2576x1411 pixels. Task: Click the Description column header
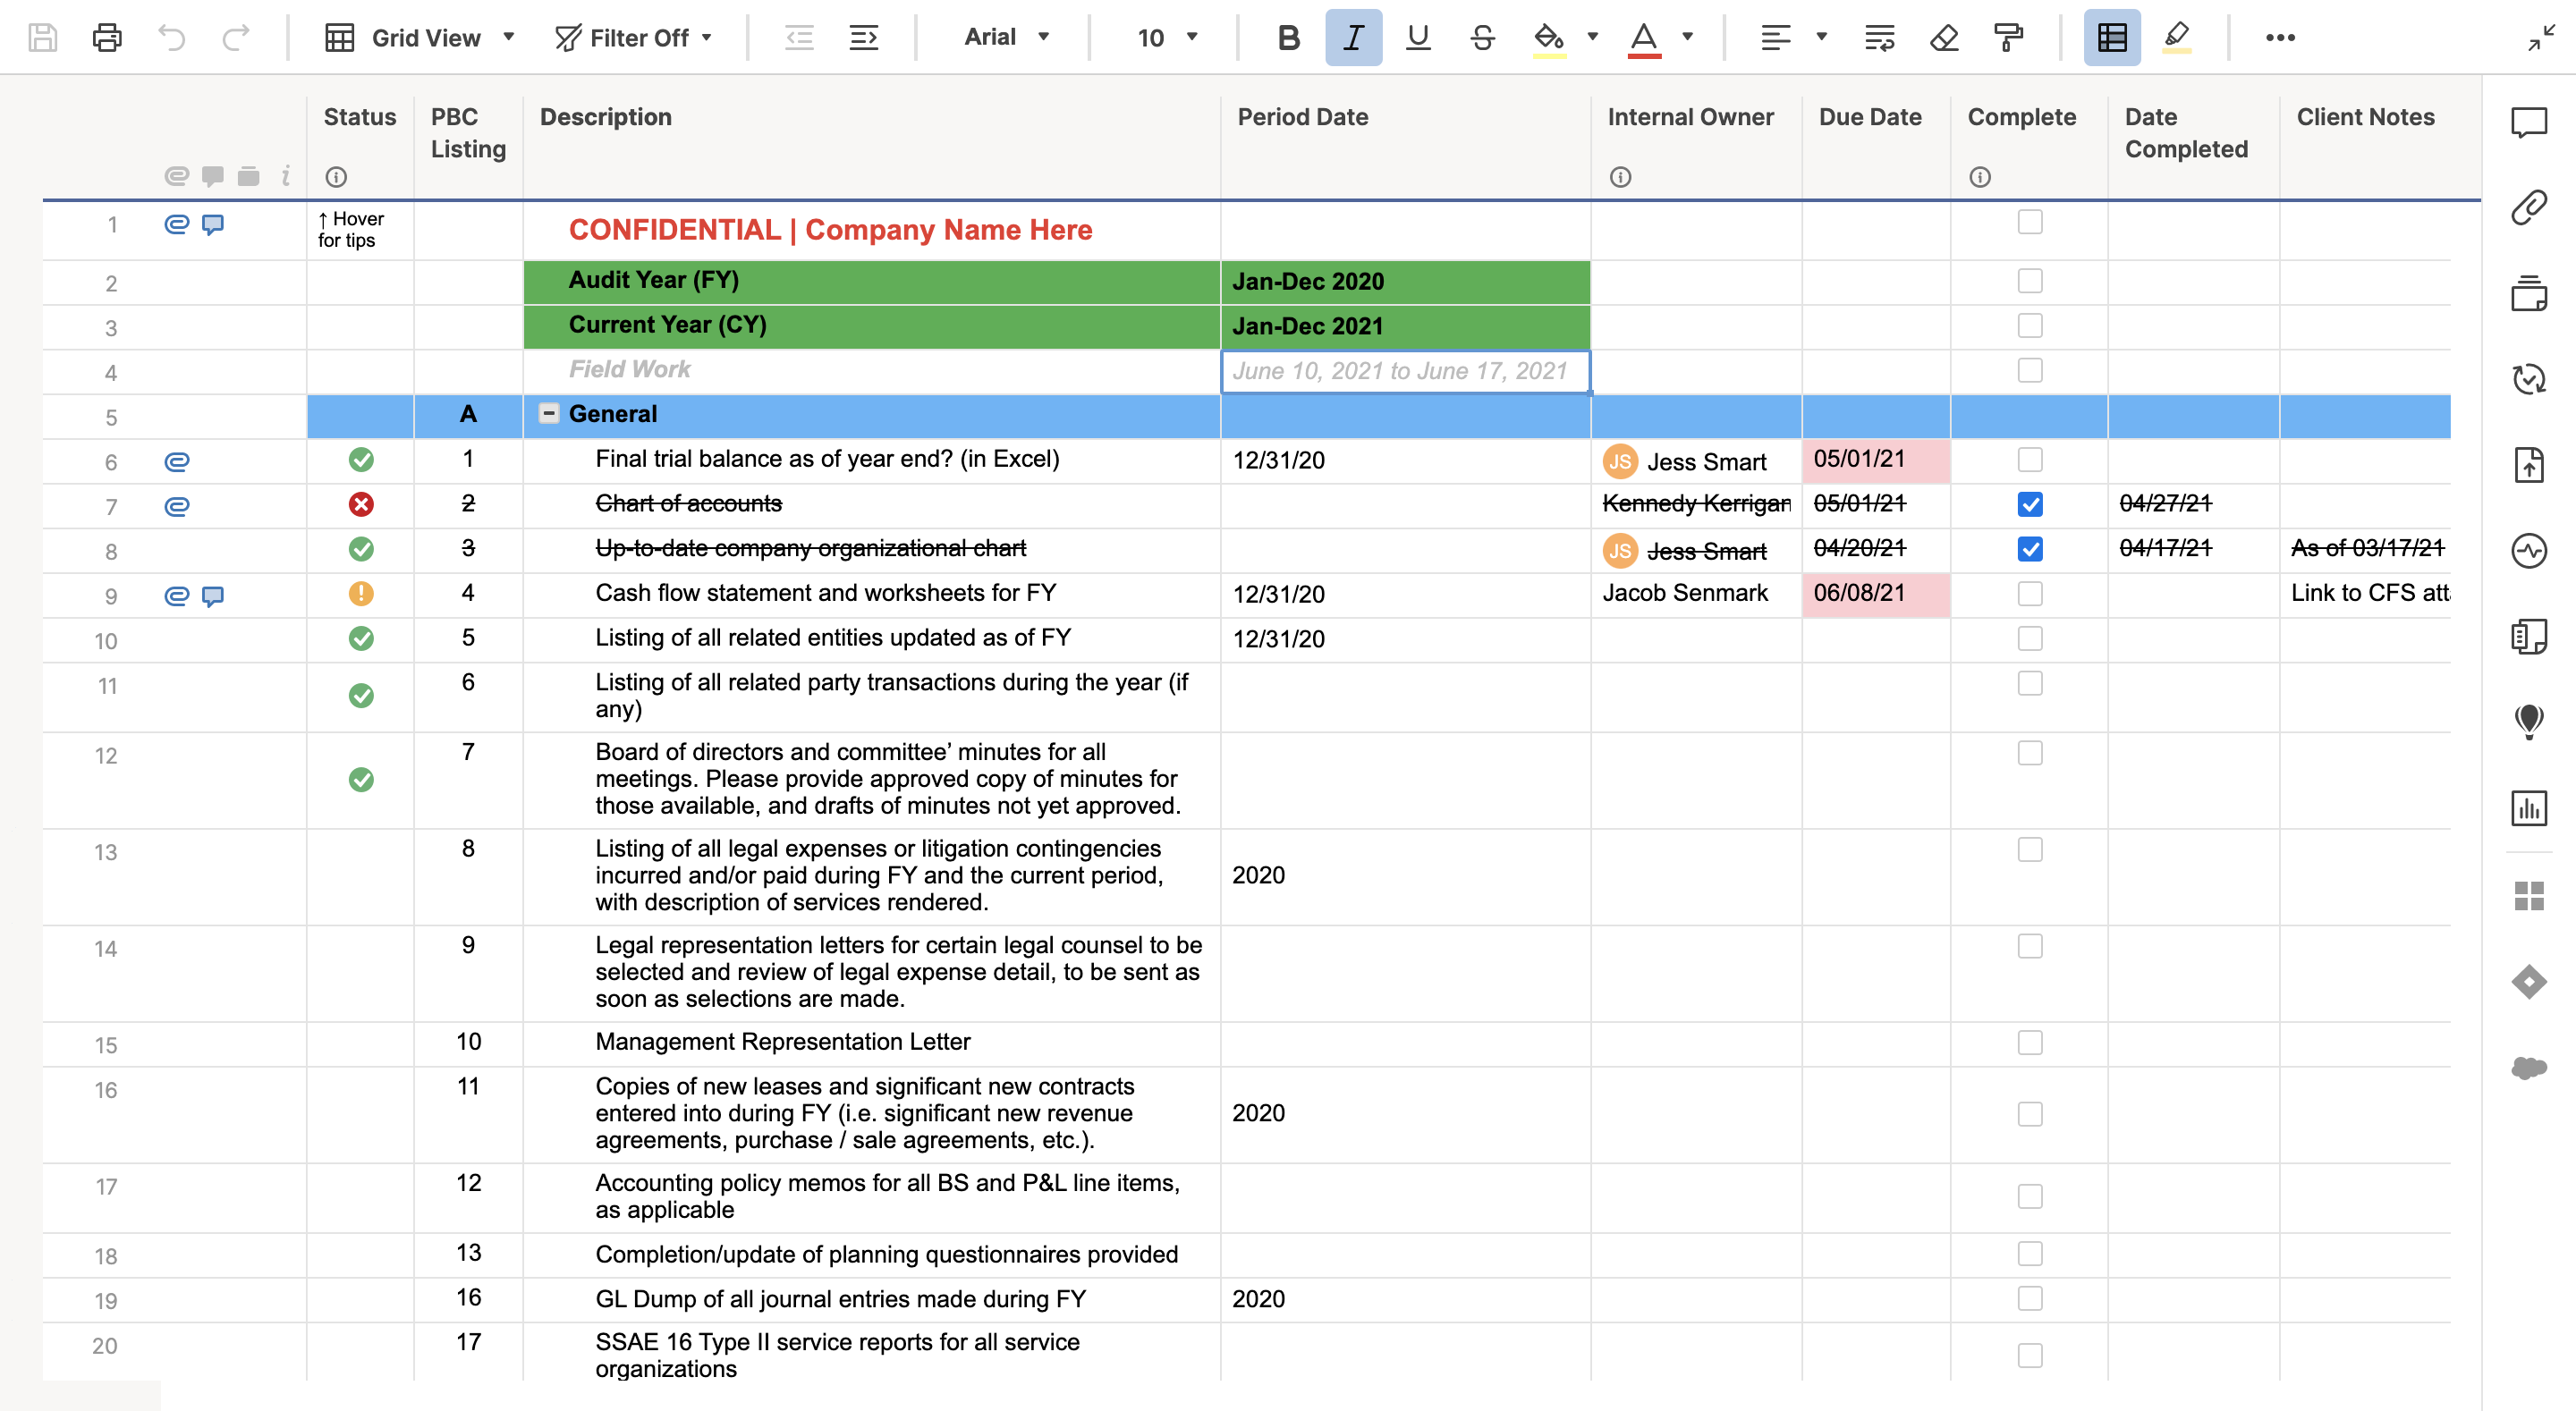point(606,117)
